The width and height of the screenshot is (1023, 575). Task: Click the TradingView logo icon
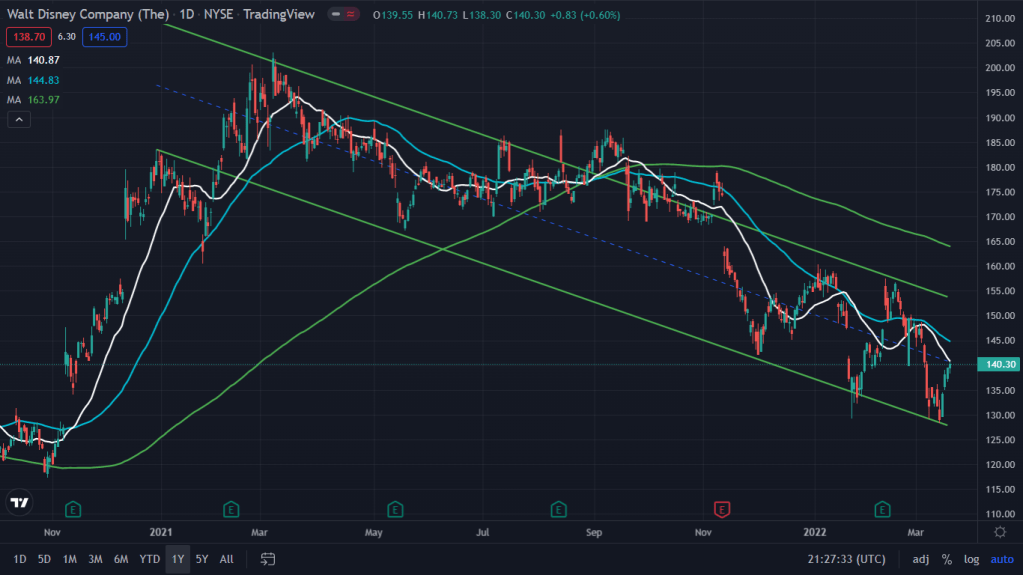click(18, 502)
